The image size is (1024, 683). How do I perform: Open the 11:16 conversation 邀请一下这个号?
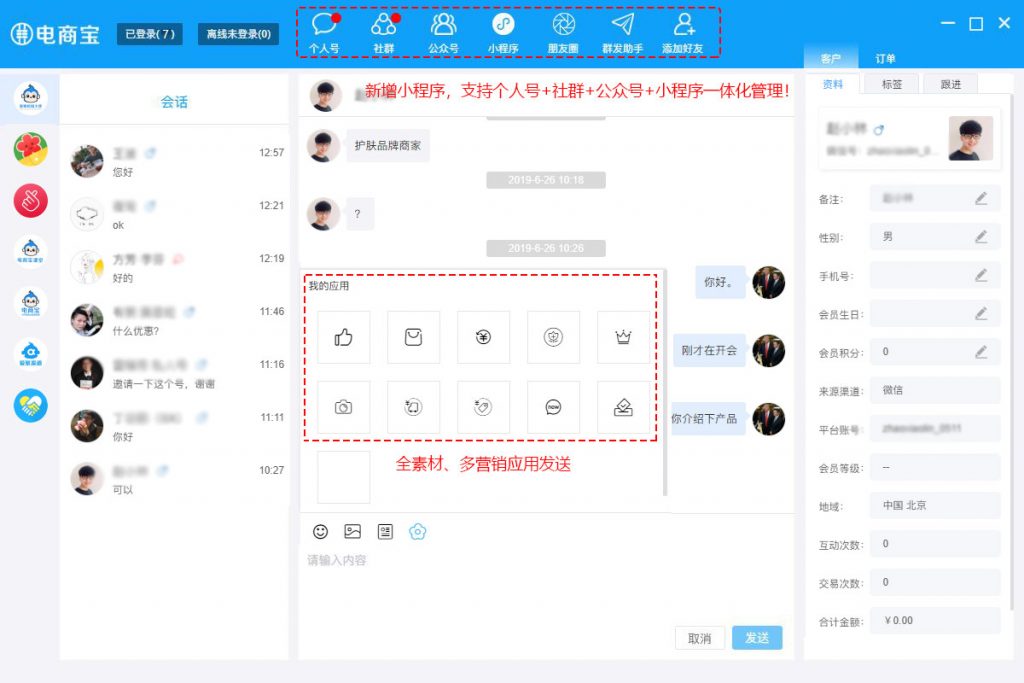176,373
